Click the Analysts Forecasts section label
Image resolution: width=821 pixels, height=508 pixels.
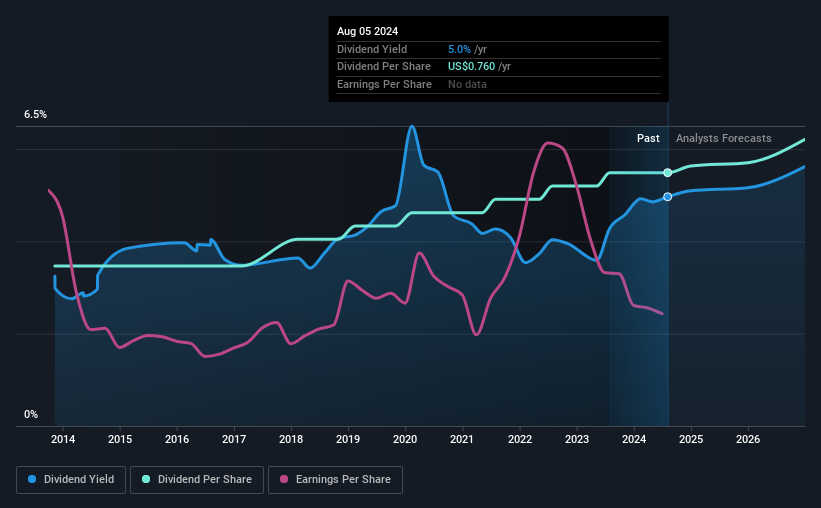pos(724,138)
